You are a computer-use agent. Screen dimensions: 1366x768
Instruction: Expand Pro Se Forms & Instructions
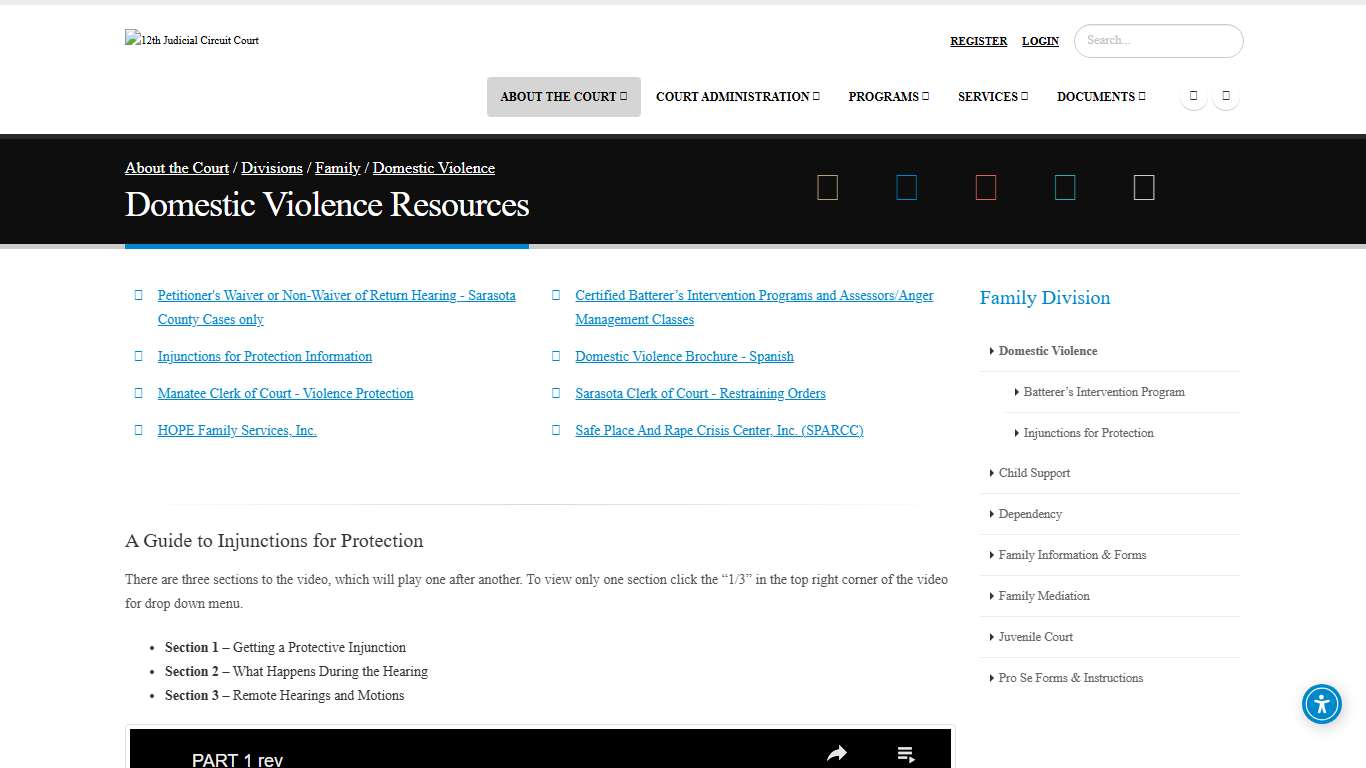tap(1070, 677)
